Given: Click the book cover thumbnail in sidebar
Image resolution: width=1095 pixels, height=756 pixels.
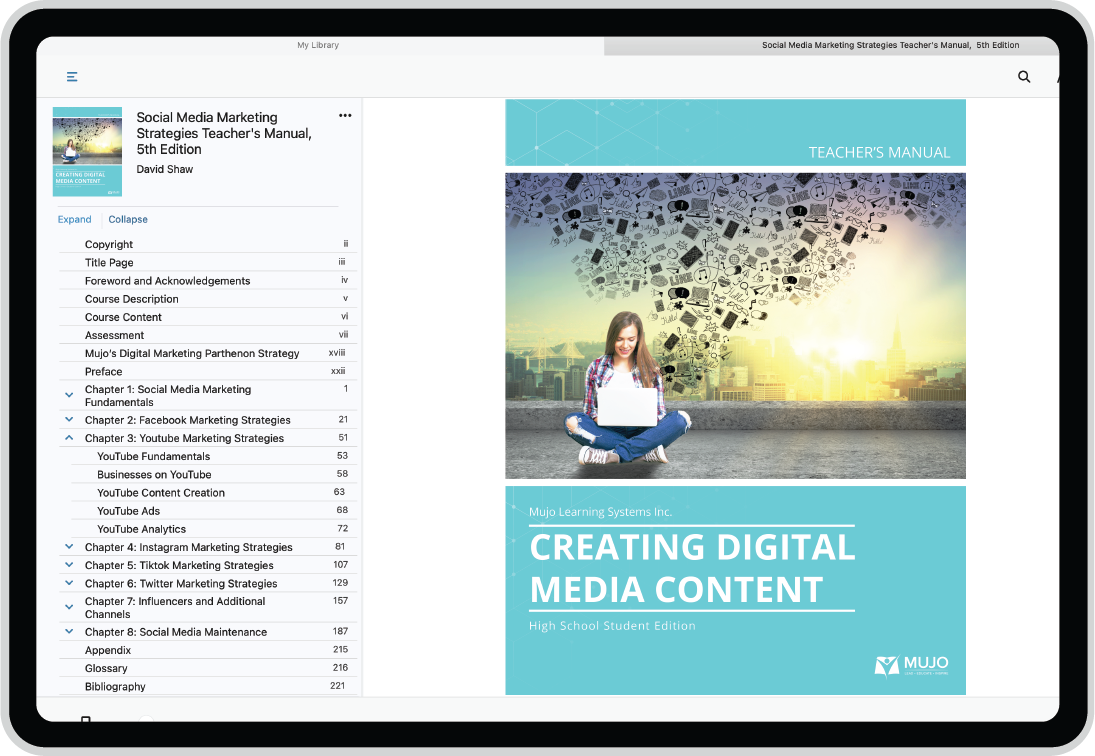Looking at the screenshot, I should click(87, 151).
